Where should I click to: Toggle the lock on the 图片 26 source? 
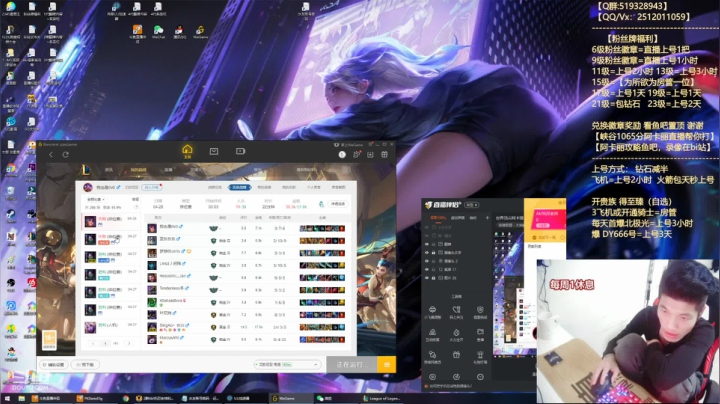(x=433, y=278)
